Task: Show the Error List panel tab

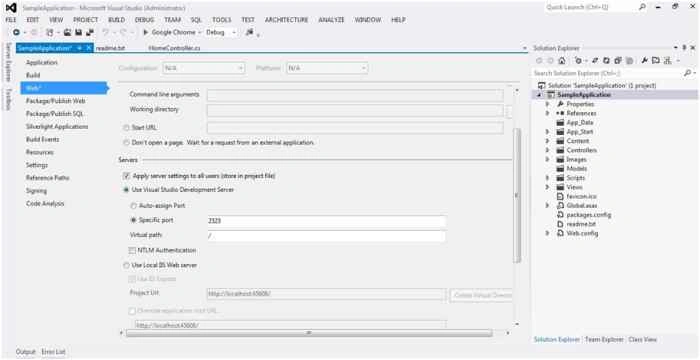Action: (x=54, y=352)
